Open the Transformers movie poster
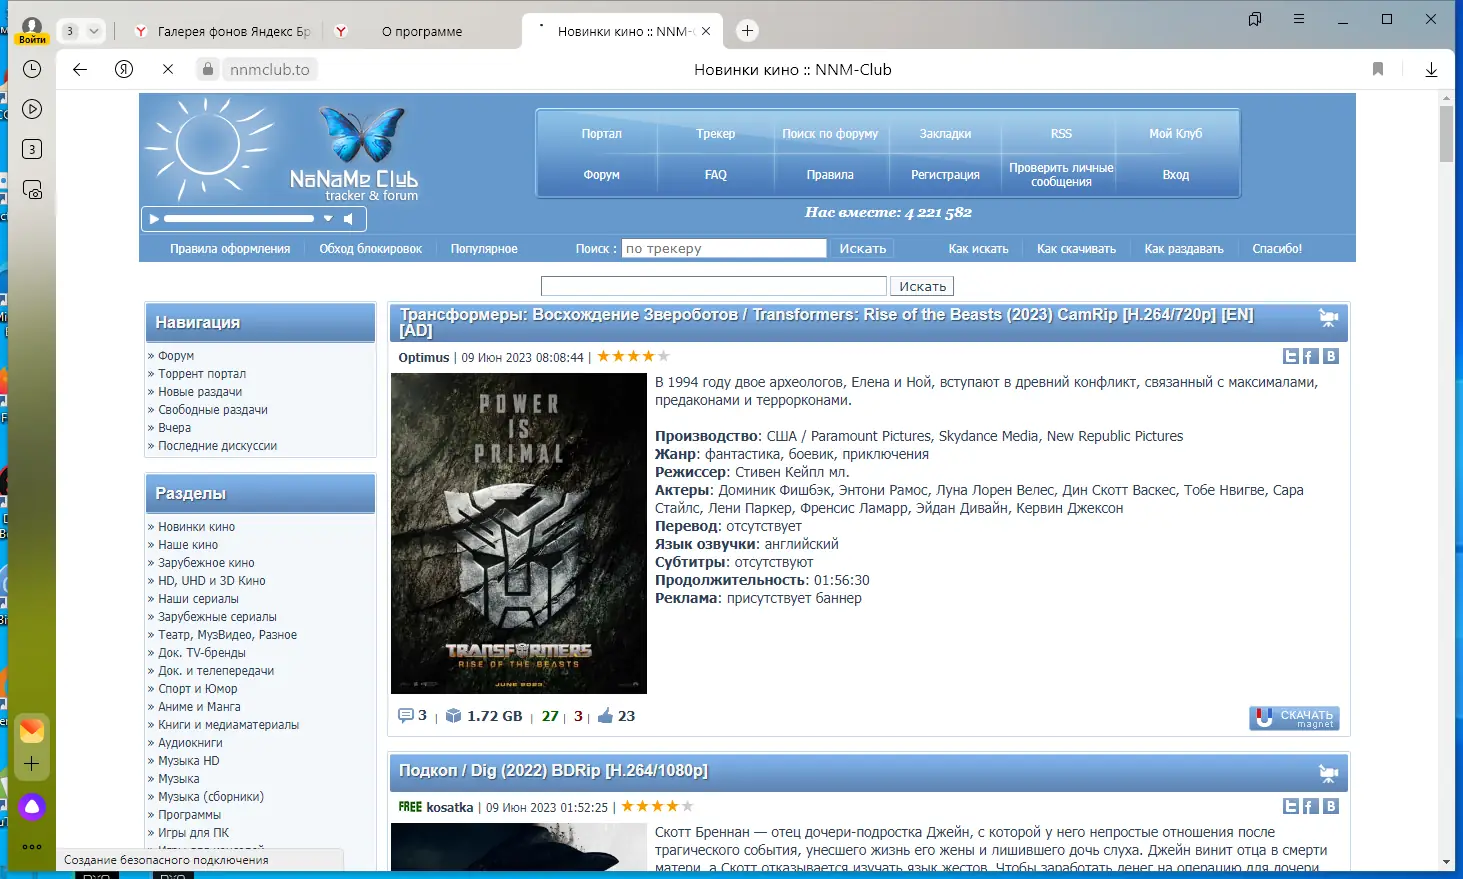The image size is (1463, 879). click(x=519, y=534)
